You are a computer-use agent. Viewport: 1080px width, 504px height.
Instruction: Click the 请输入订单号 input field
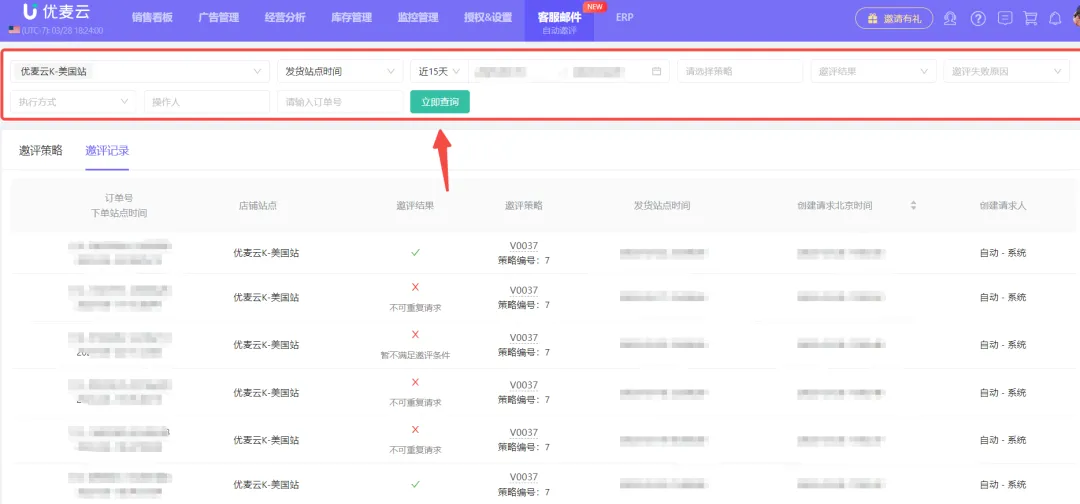click(x=340, y=101)
